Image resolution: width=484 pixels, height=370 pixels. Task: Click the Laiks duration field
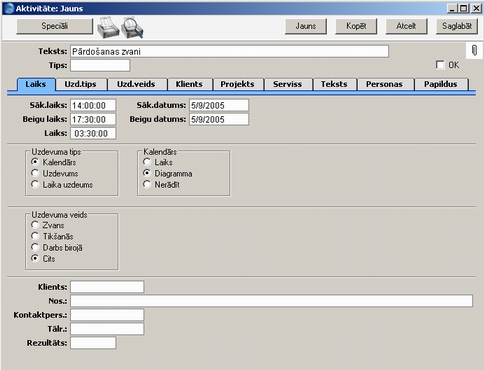coord(93,133)
